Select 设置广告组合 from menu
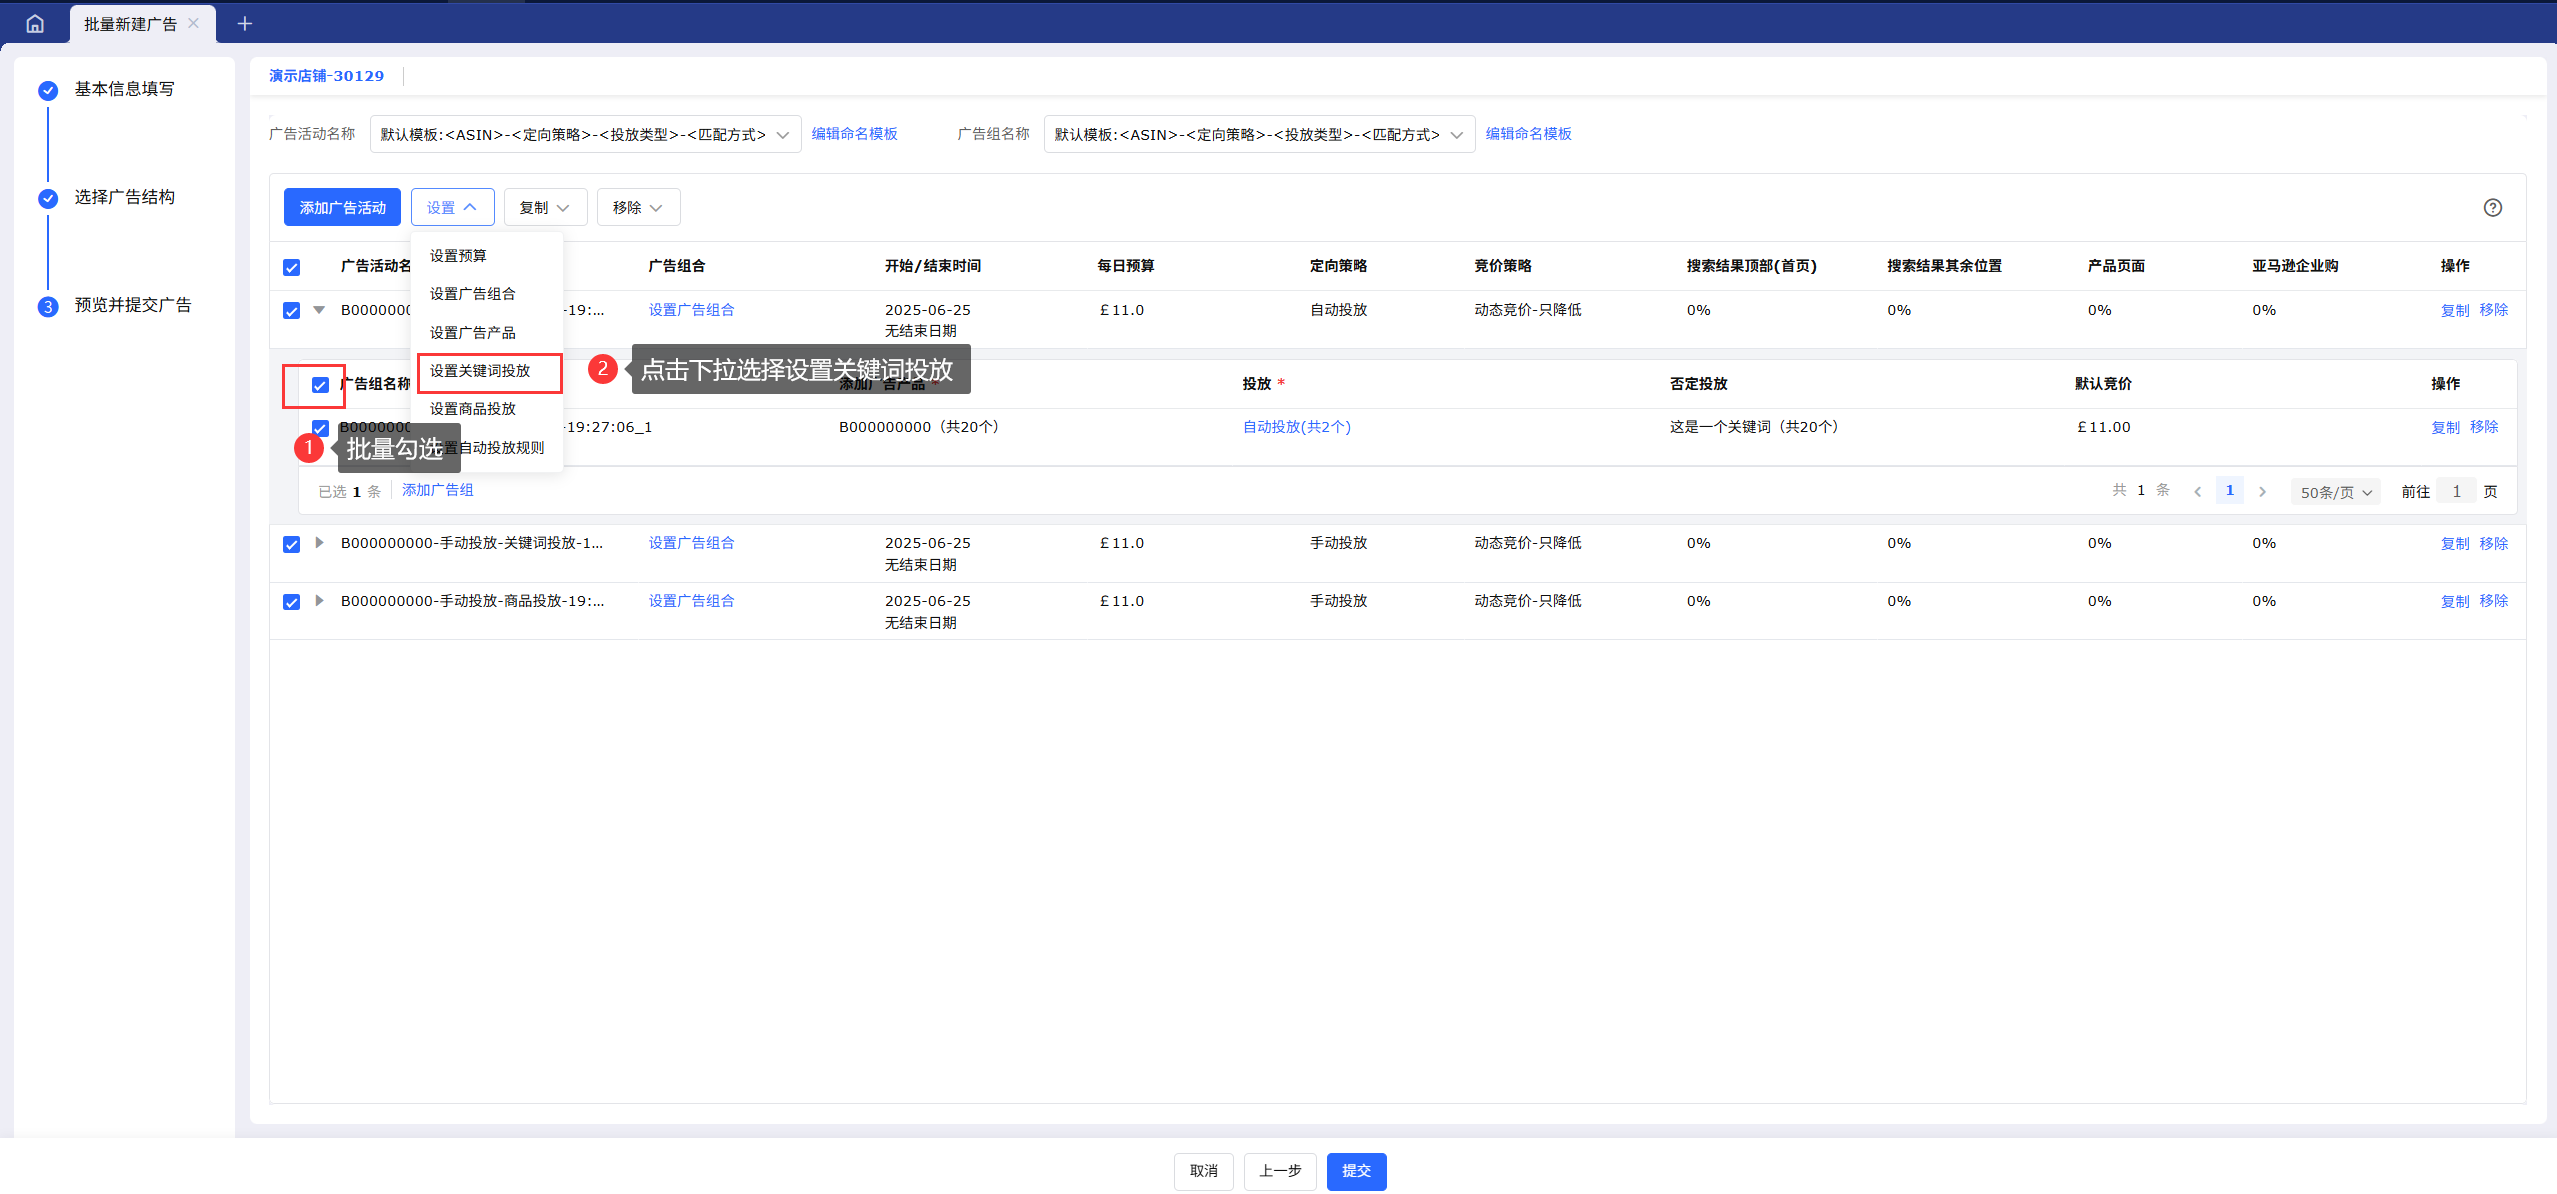Image resolution: width=2557 pixels, height=1194 pixels. coord(487,294)
